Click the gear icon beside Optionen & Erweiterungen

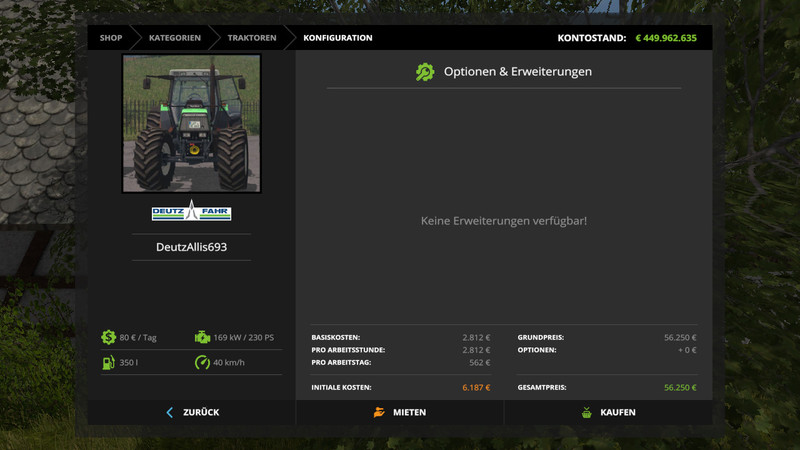(425, 72)
